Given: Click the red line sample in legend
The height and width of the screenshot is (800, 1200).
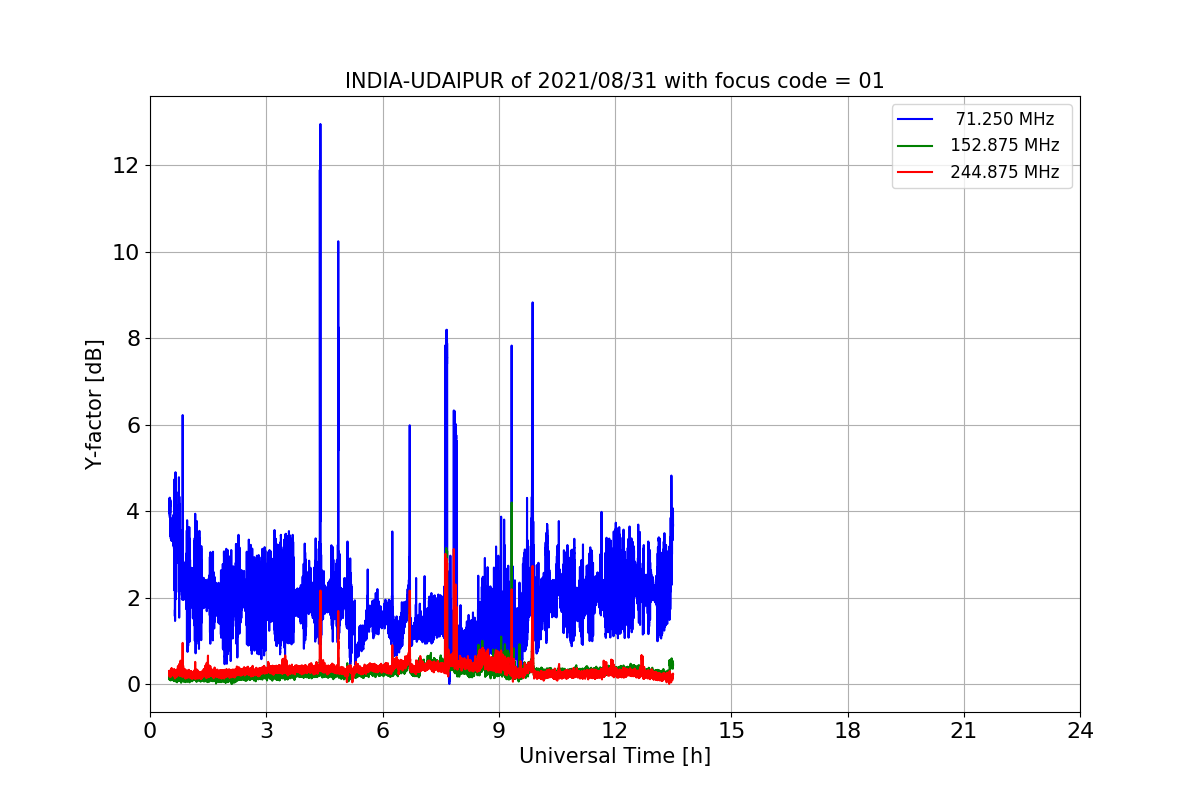Looking at the screenshot, I should tap(915, 172).
